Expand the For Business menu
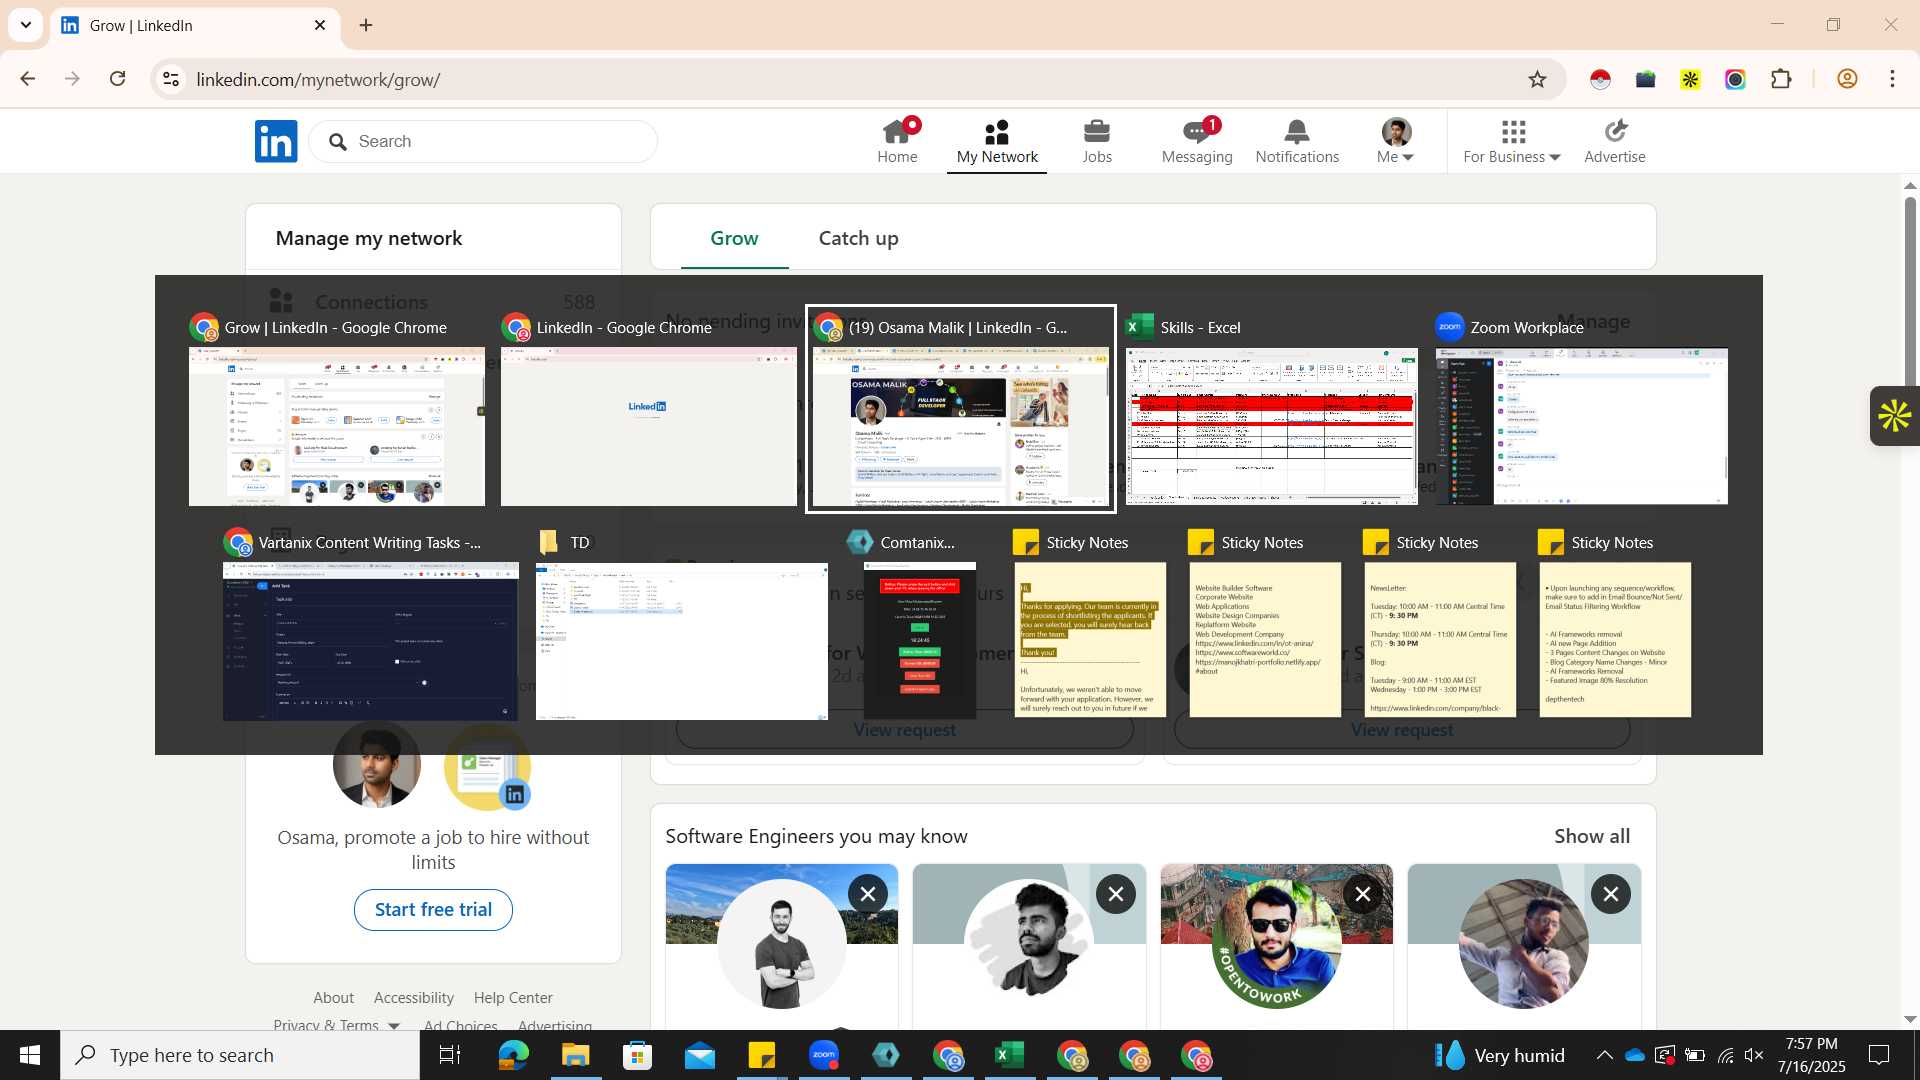The image size is (1920, 1080). tap(1512, 141)
